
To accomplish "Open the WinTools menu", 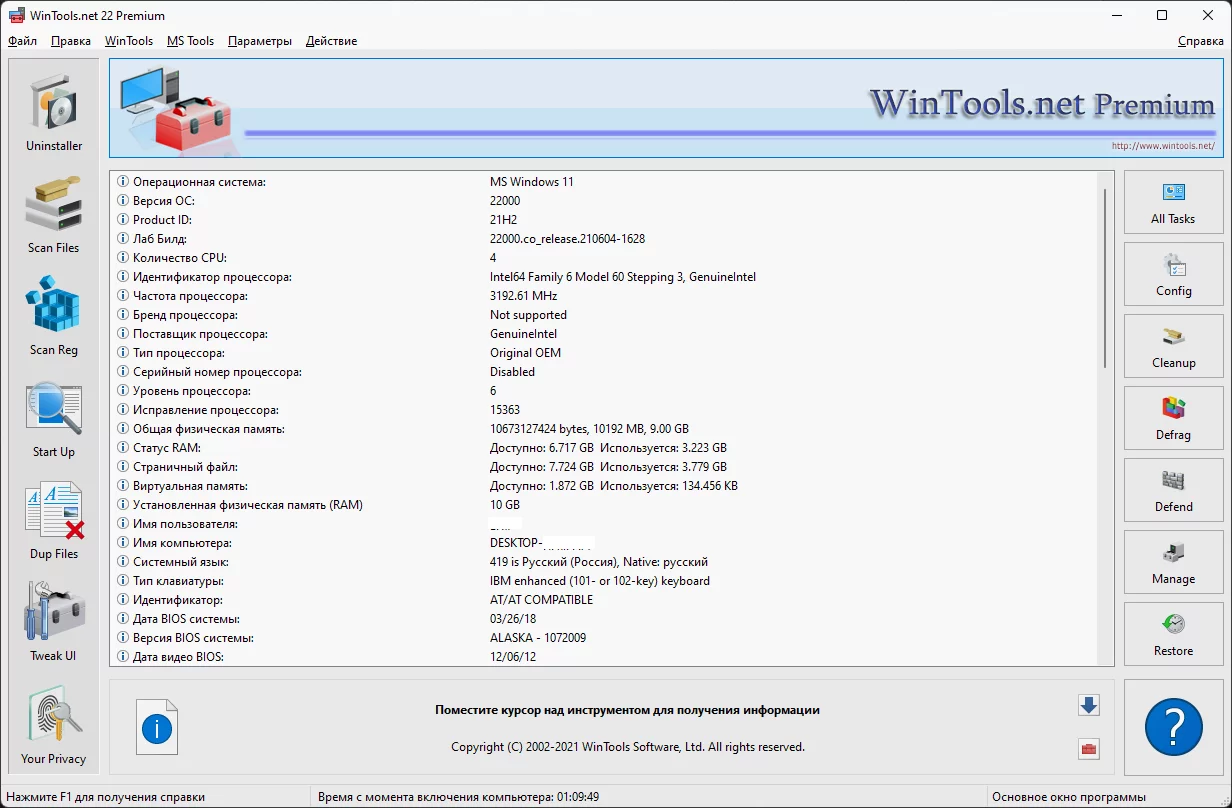I will [129, 41].
